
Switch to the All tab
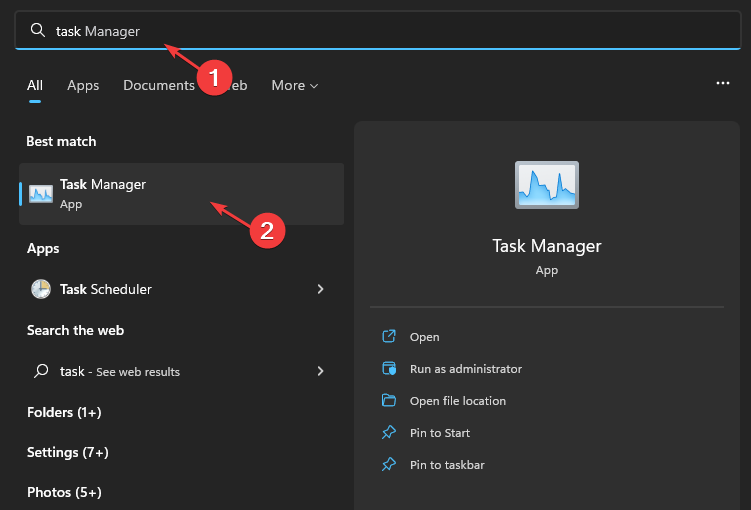34,85
